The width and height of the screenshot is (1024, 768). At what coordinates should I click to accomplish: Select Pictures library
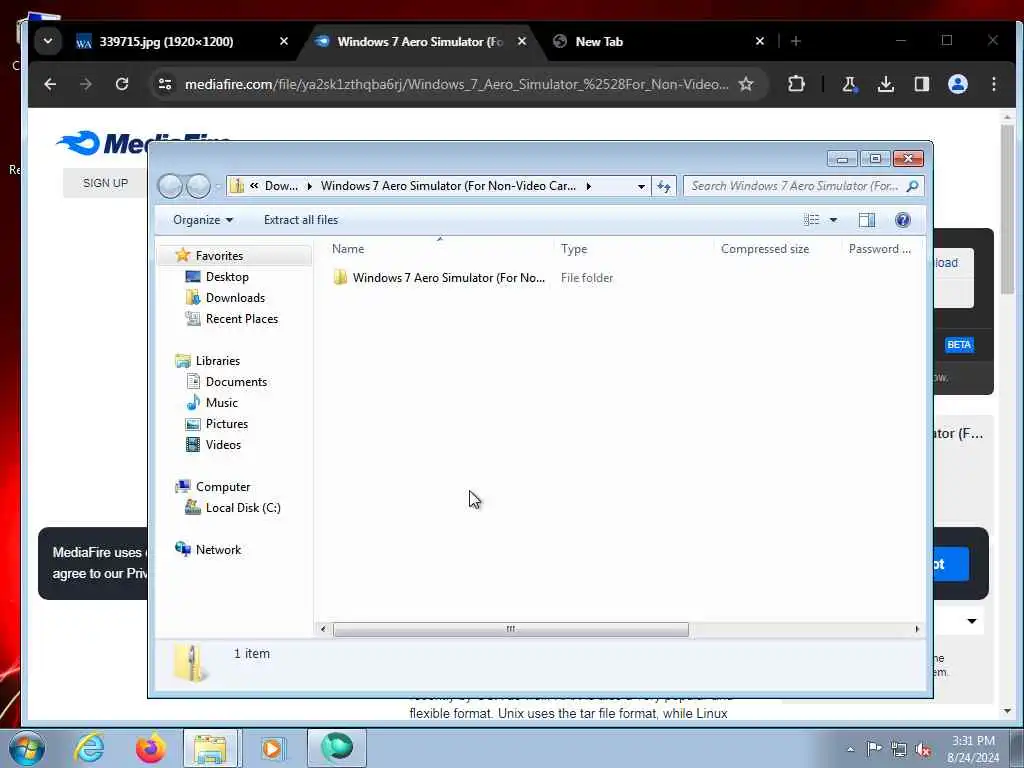[x=227, y=424]
